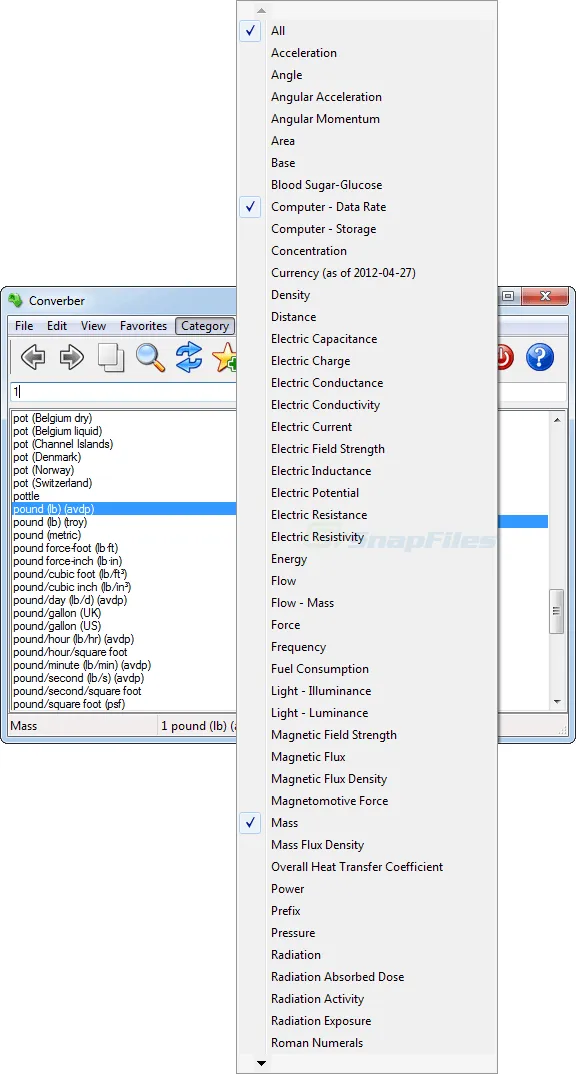Screen dimensions: 576x1074
Task: Select pound (lb) (troy) unit
Action: pos(50,522)
